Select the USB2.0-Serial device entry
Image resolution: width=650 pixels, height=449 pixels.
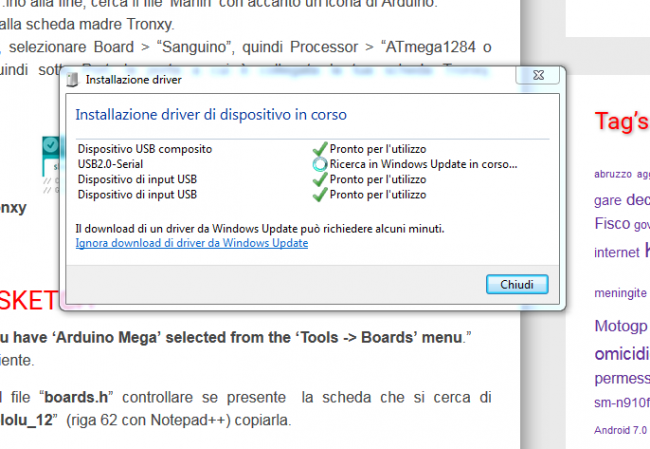point(111,164)
